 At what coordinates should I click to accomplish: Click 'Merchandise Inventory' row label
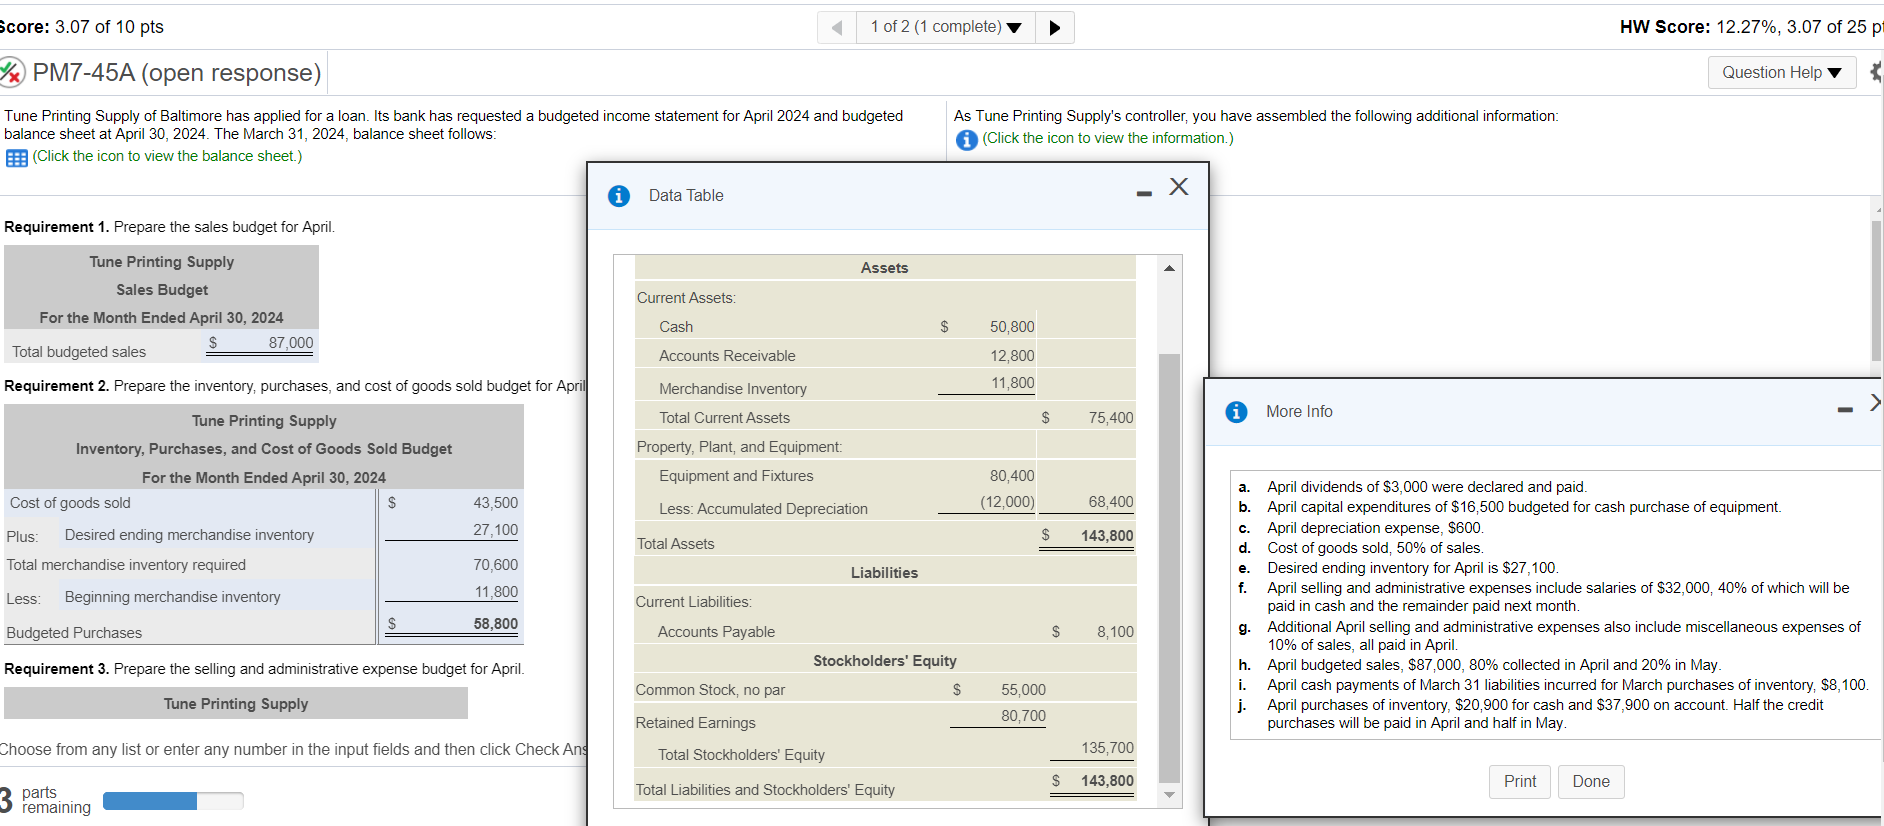732,389
